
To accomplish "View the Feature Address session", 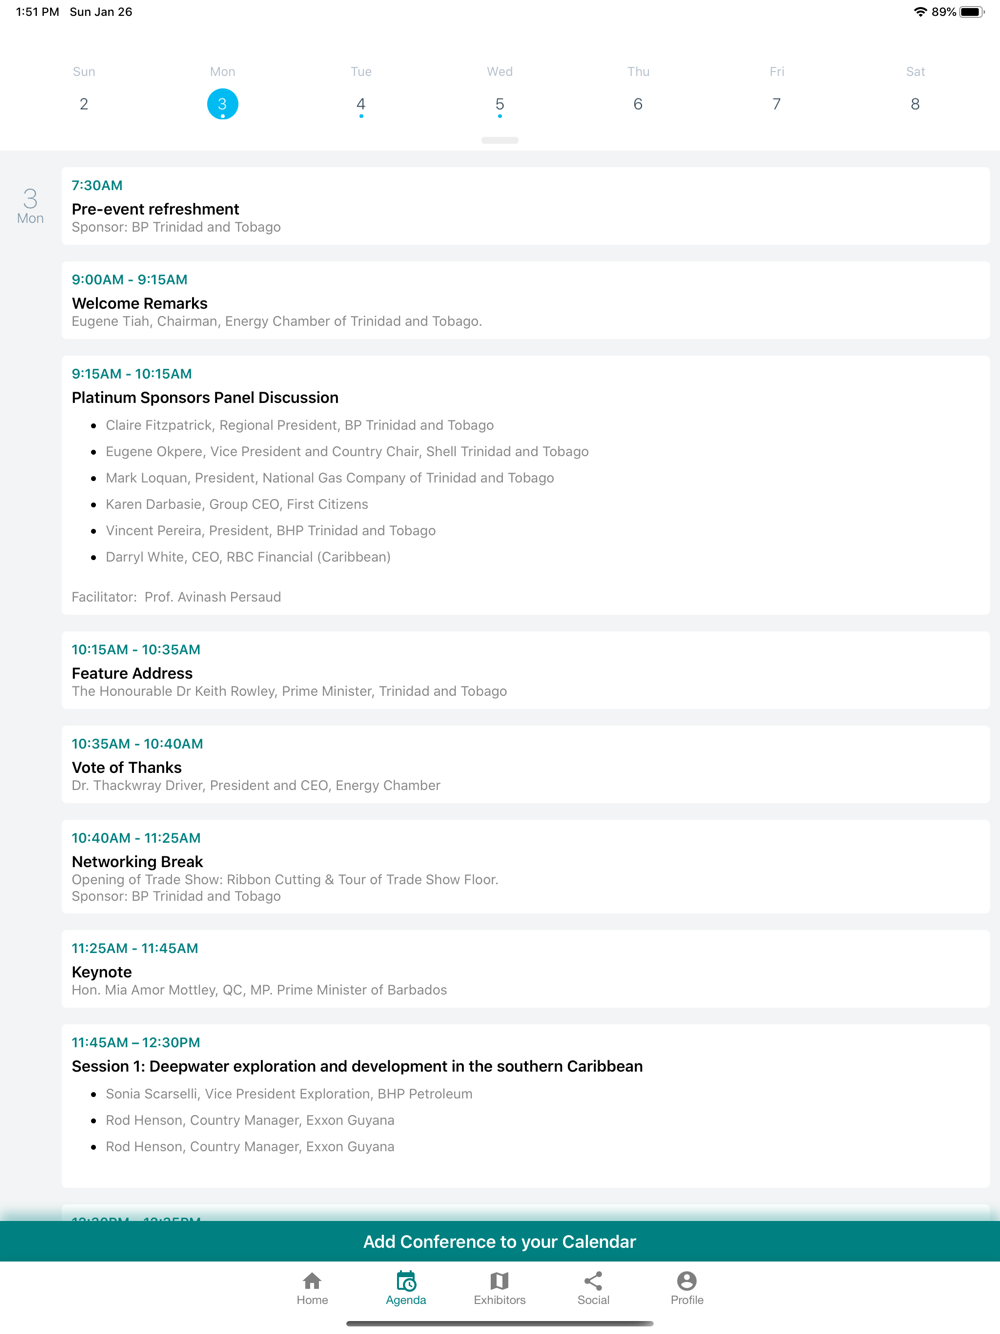I will tap(526, 670).
